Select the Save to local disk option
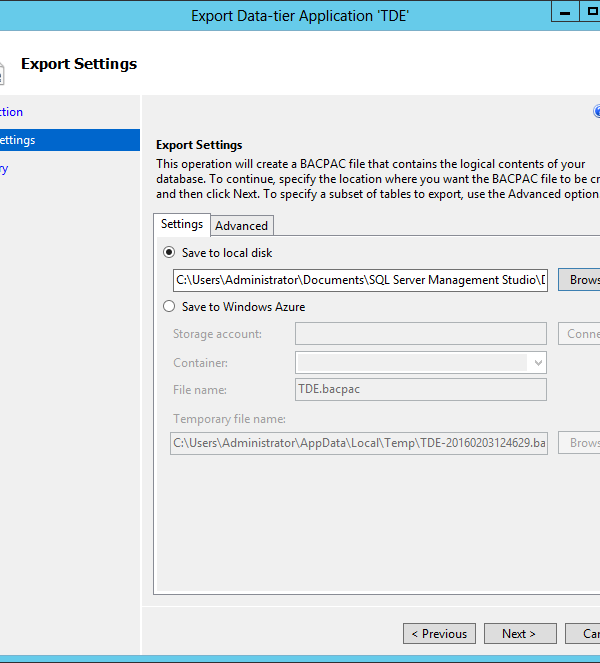 point(169,252)
